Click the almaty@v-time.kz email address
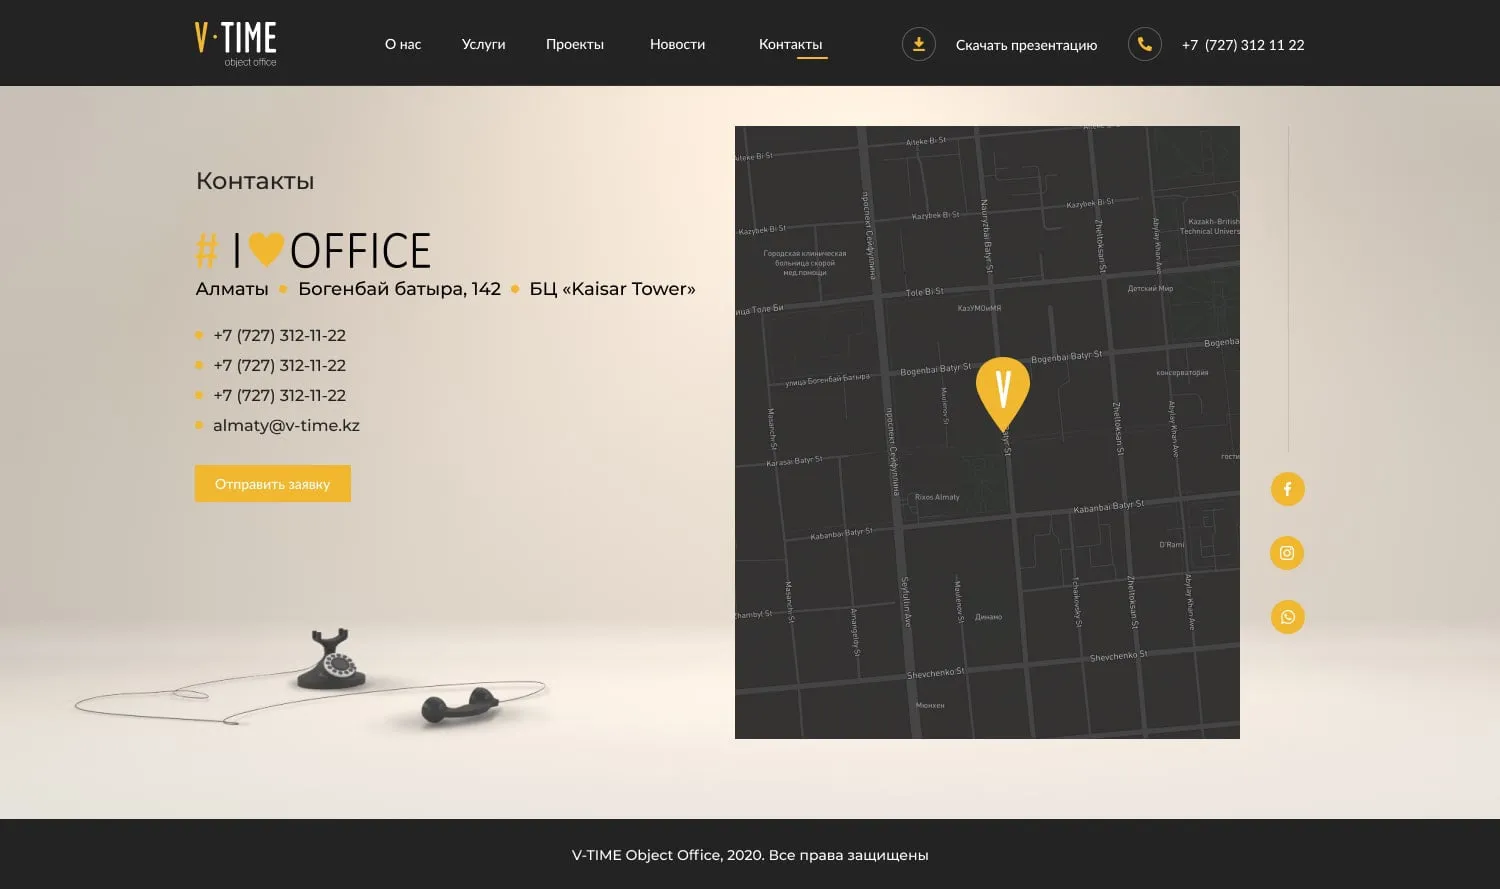The image size is (1500, 889). [286, 425]
